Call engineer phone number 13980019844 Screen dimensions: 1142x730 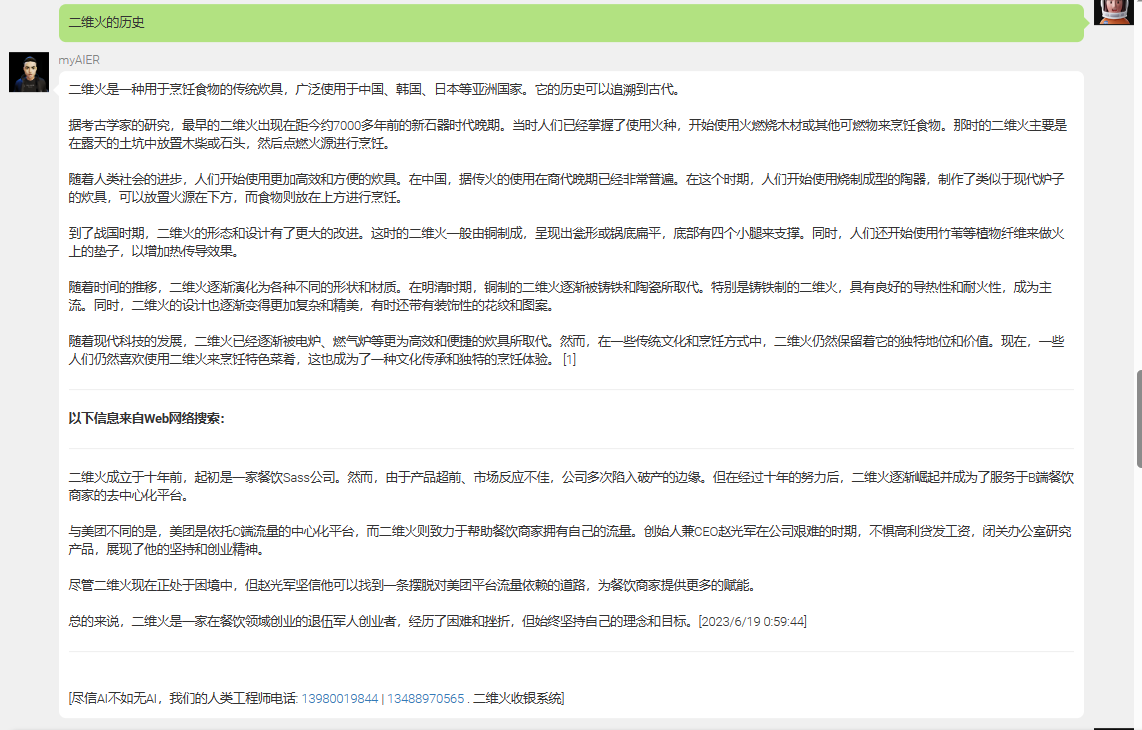pos(339,699)
